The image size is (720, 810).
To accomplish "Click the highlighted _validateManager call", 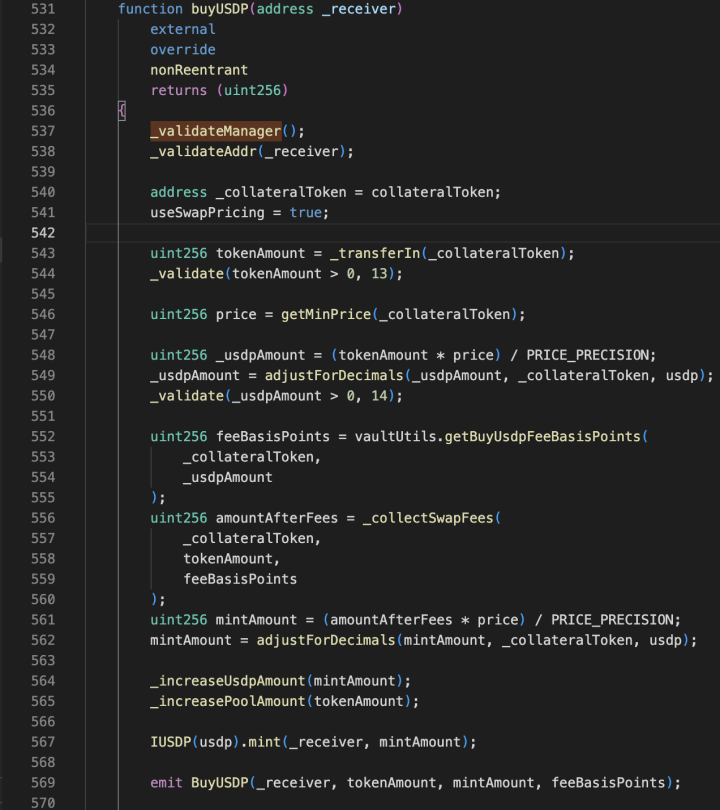I will coord(216,131).
